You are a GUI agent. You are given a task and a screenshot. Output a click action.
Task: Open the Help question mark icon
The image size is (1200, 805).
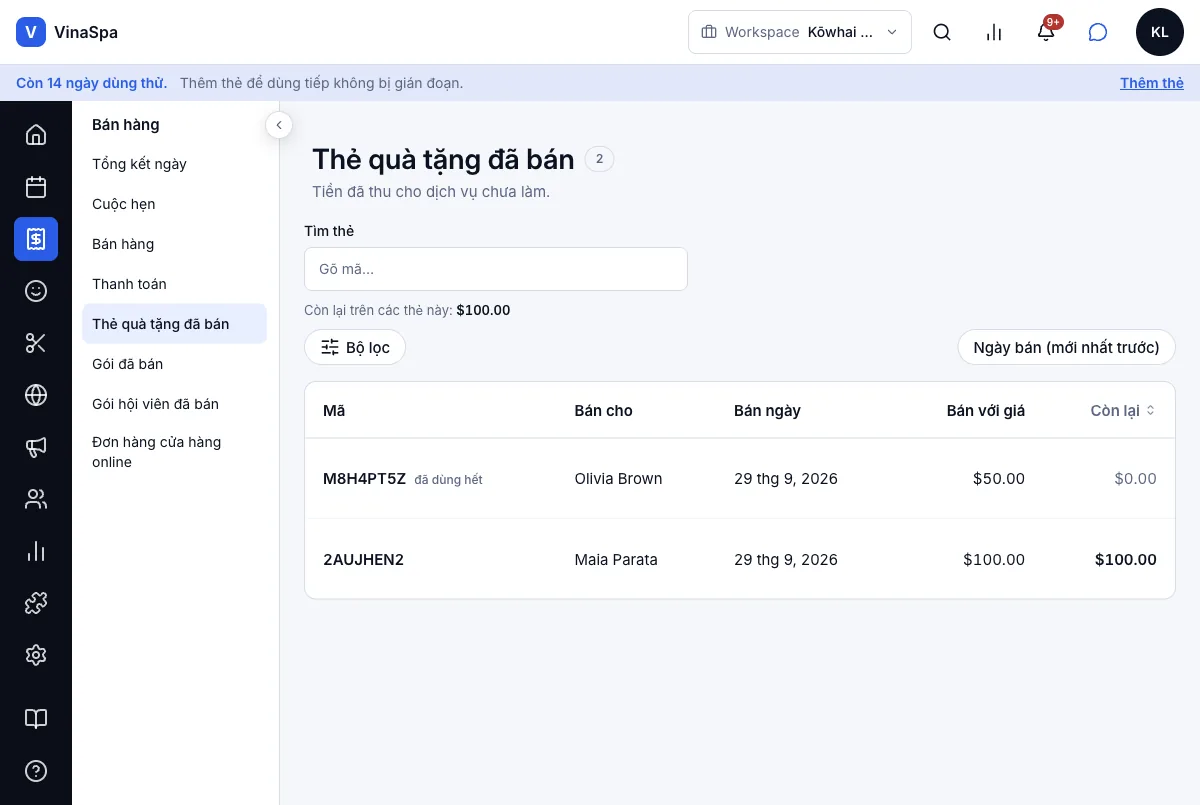[36, 771]
